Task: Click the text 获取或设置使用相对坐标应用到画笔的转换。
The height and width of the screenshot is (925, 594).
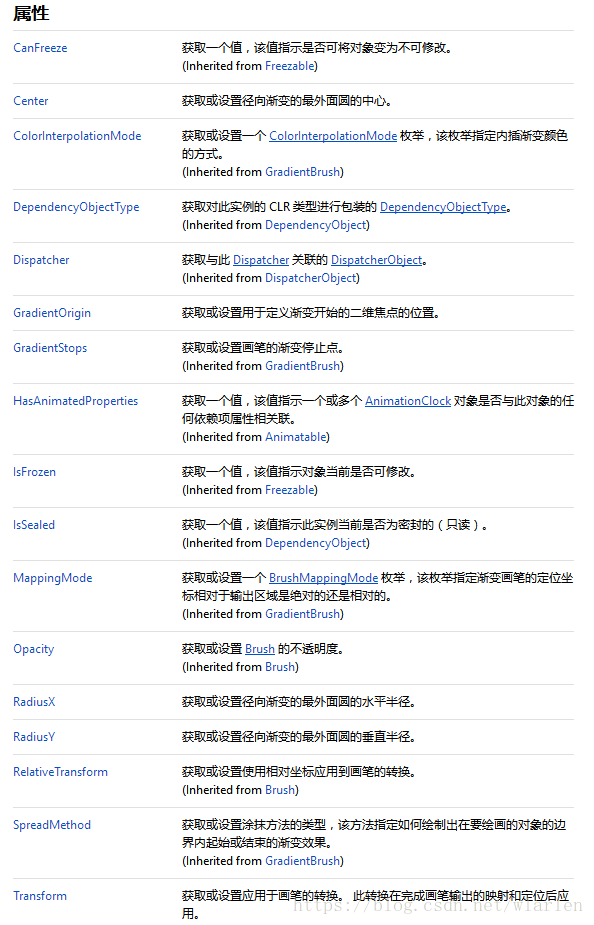Action: click(x=298, y=772)
